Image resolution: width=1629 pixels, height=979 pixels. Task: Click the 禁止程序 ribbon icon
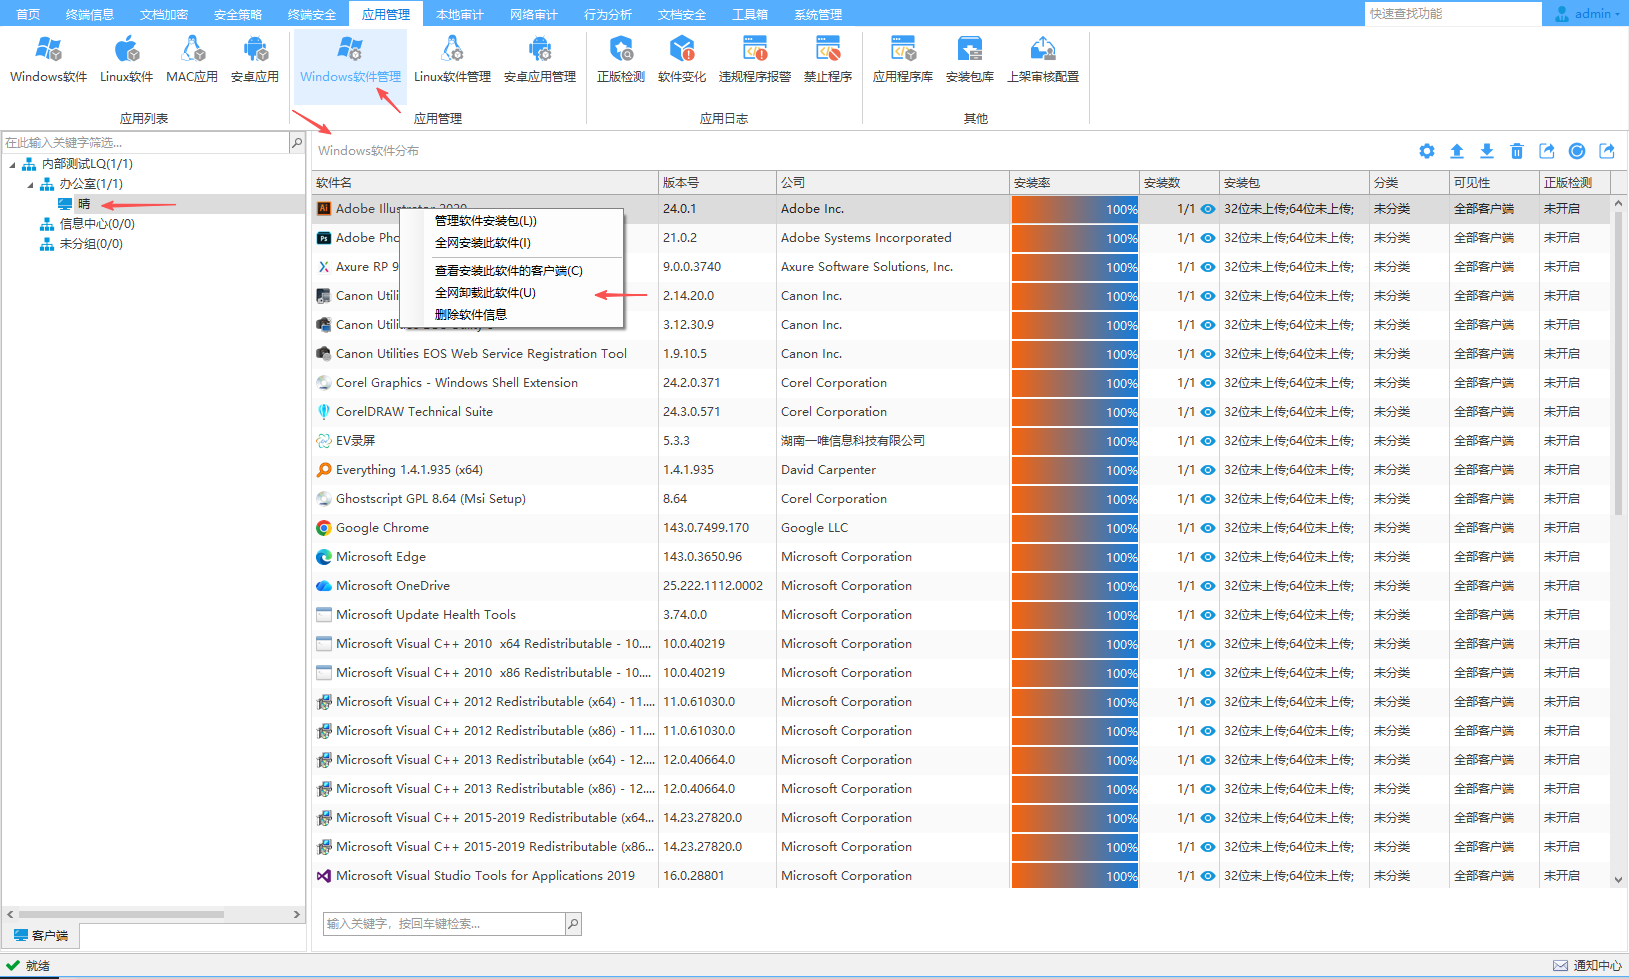pos(827,59)
